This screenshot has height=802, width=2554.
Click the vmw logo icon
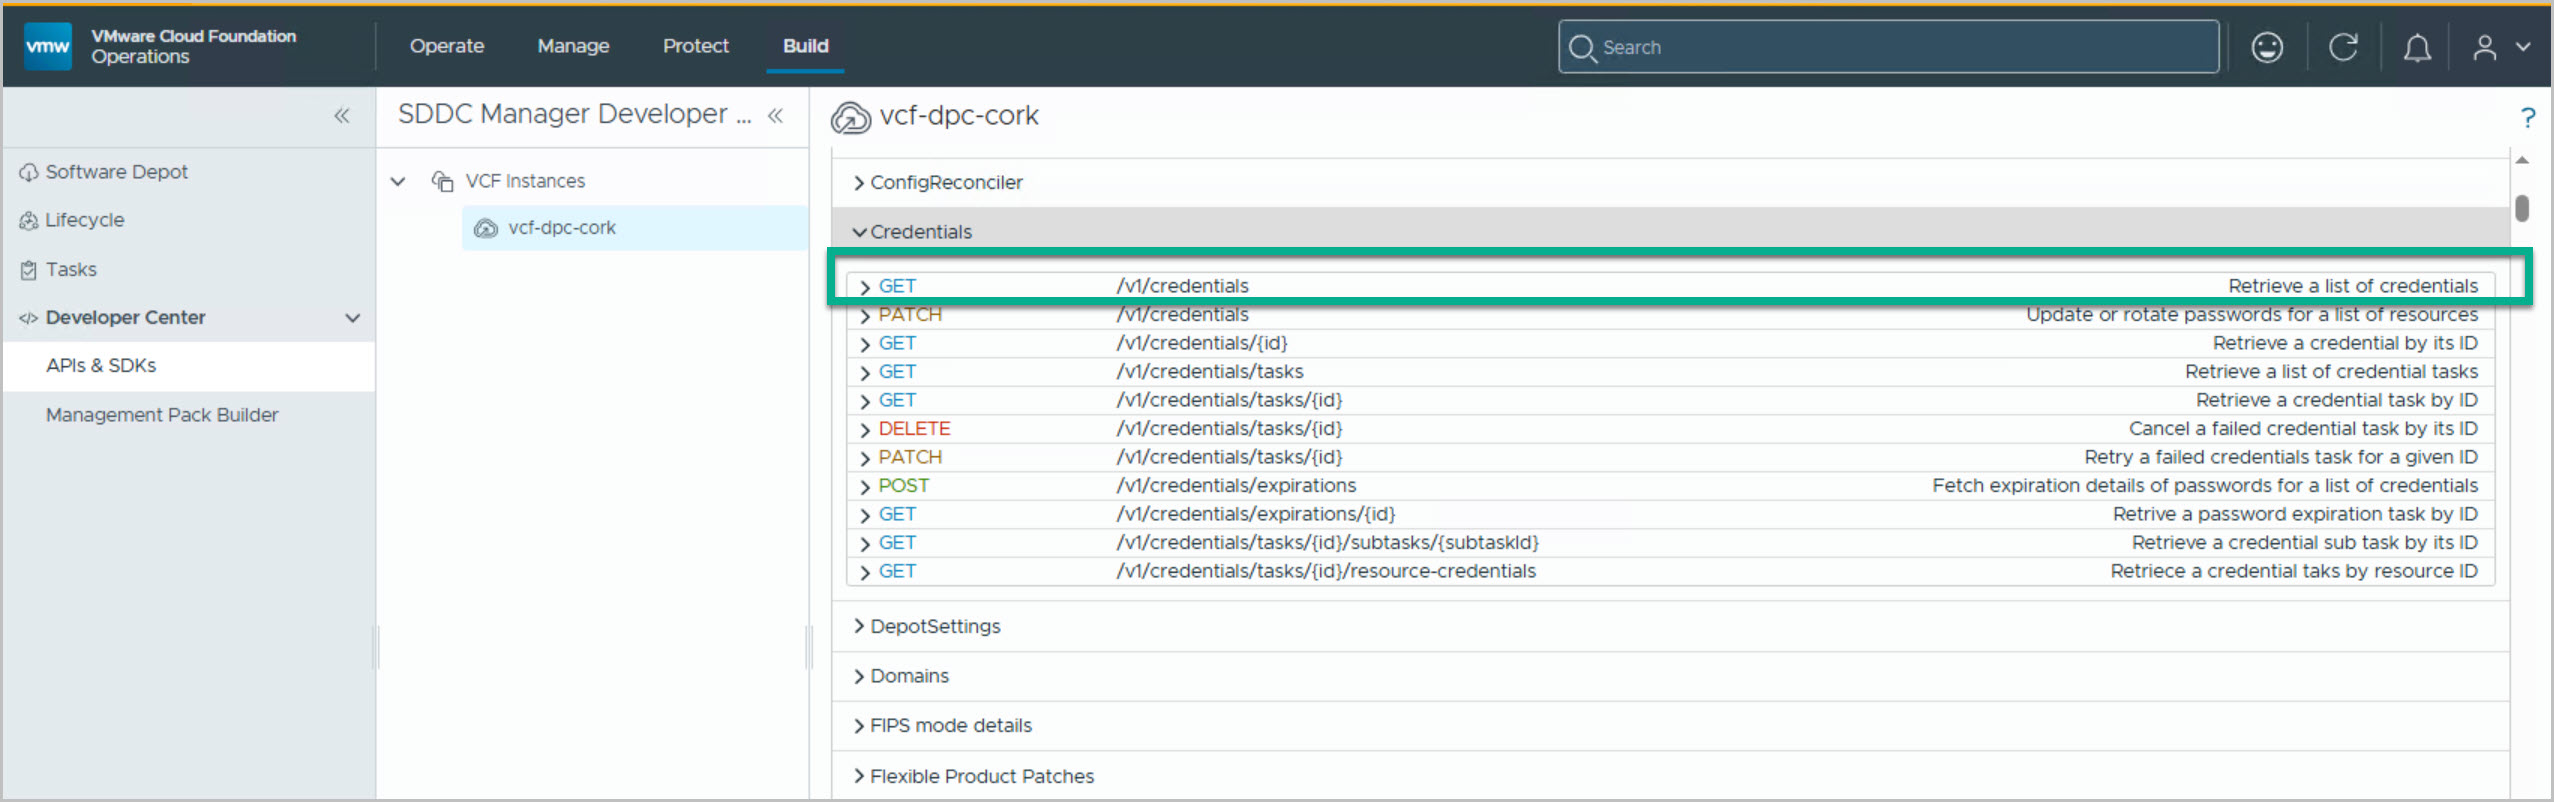[47, 46]
